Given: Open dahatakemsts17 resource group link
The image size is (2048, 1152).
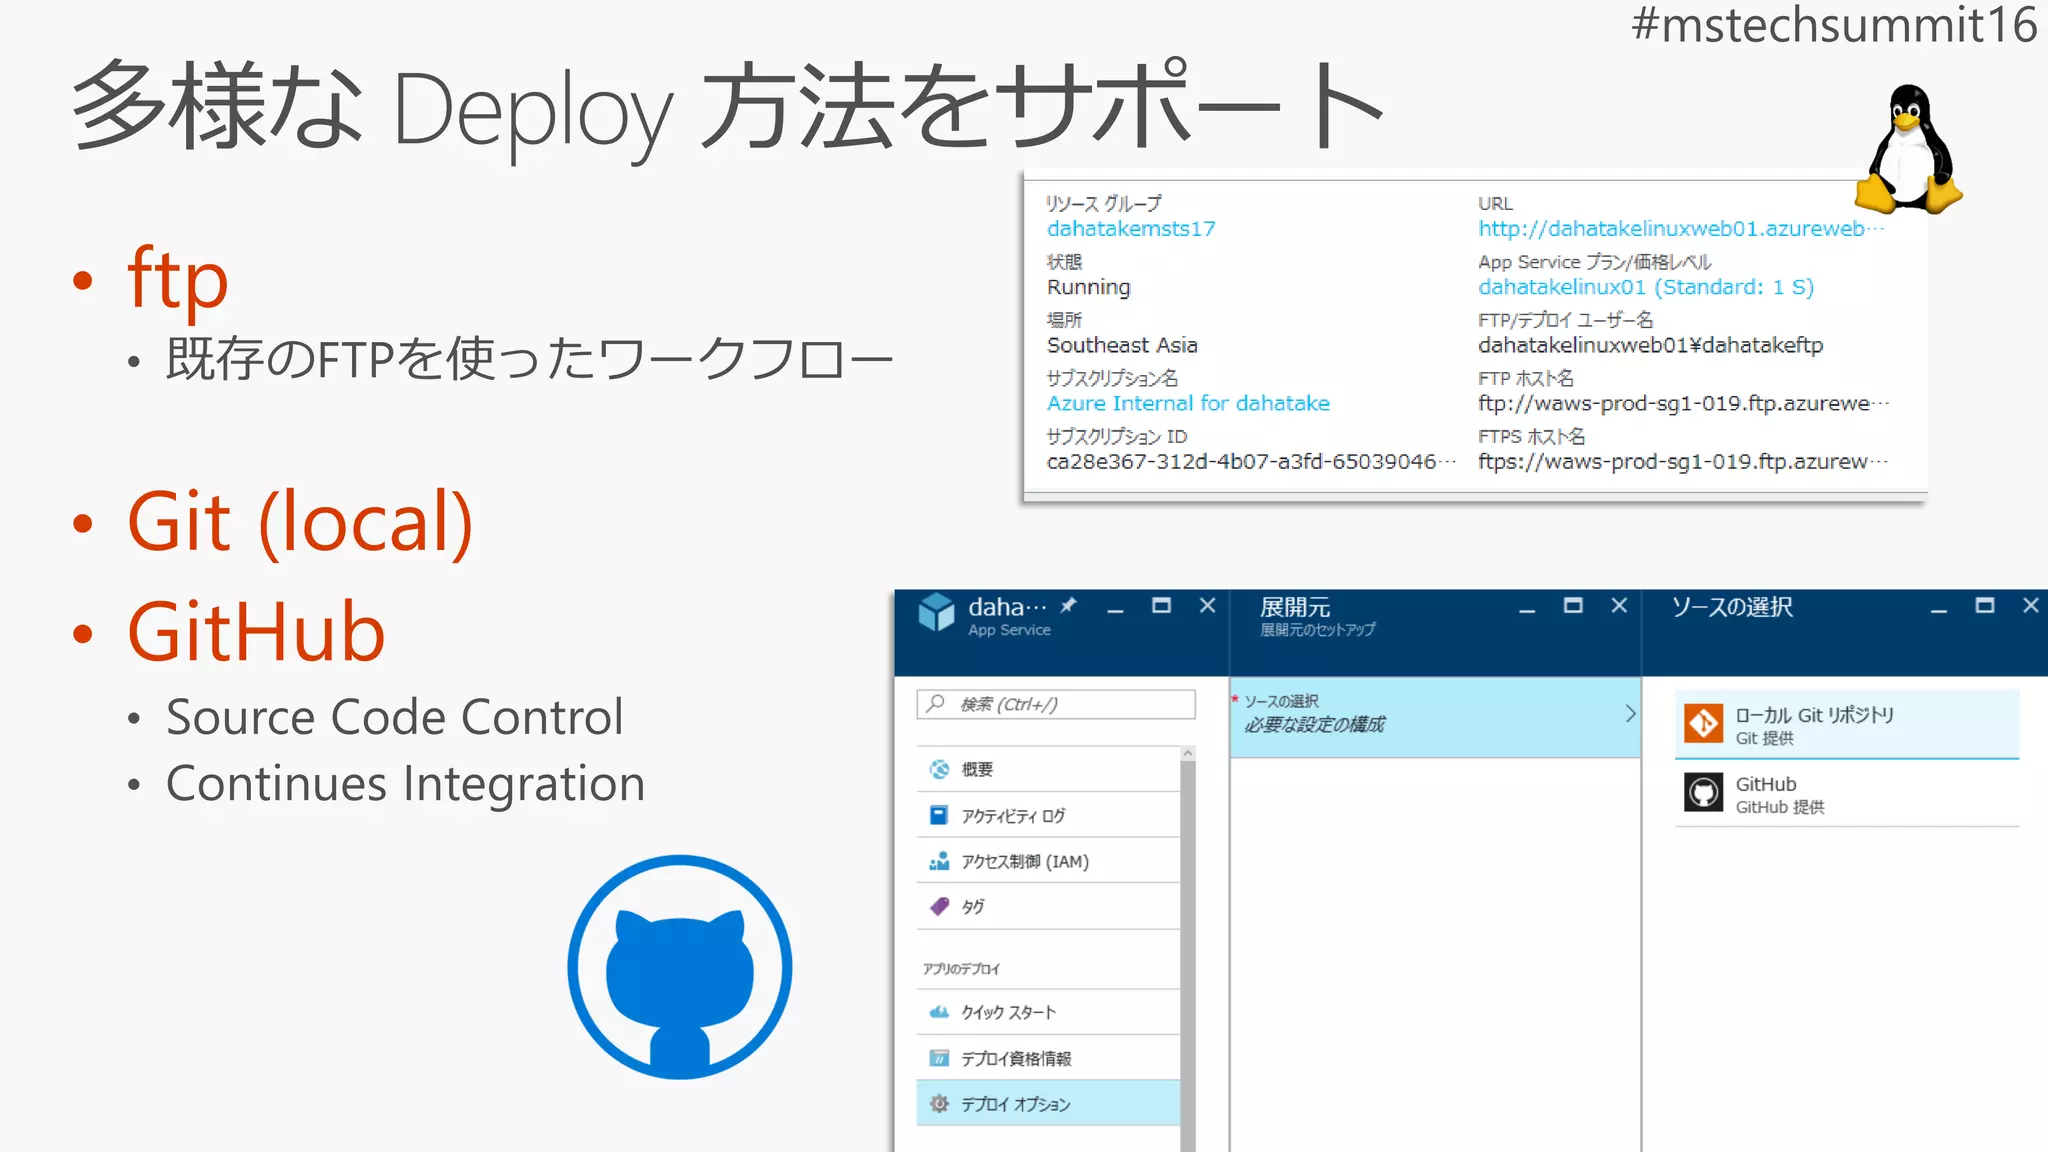Looking at the screenshot, I should tap(1131, 229).
